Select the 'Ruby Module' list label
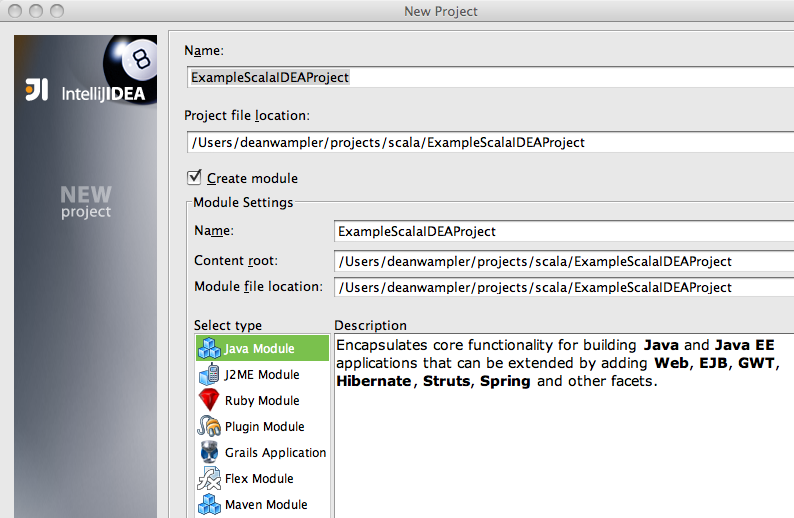 pos(262,401)
